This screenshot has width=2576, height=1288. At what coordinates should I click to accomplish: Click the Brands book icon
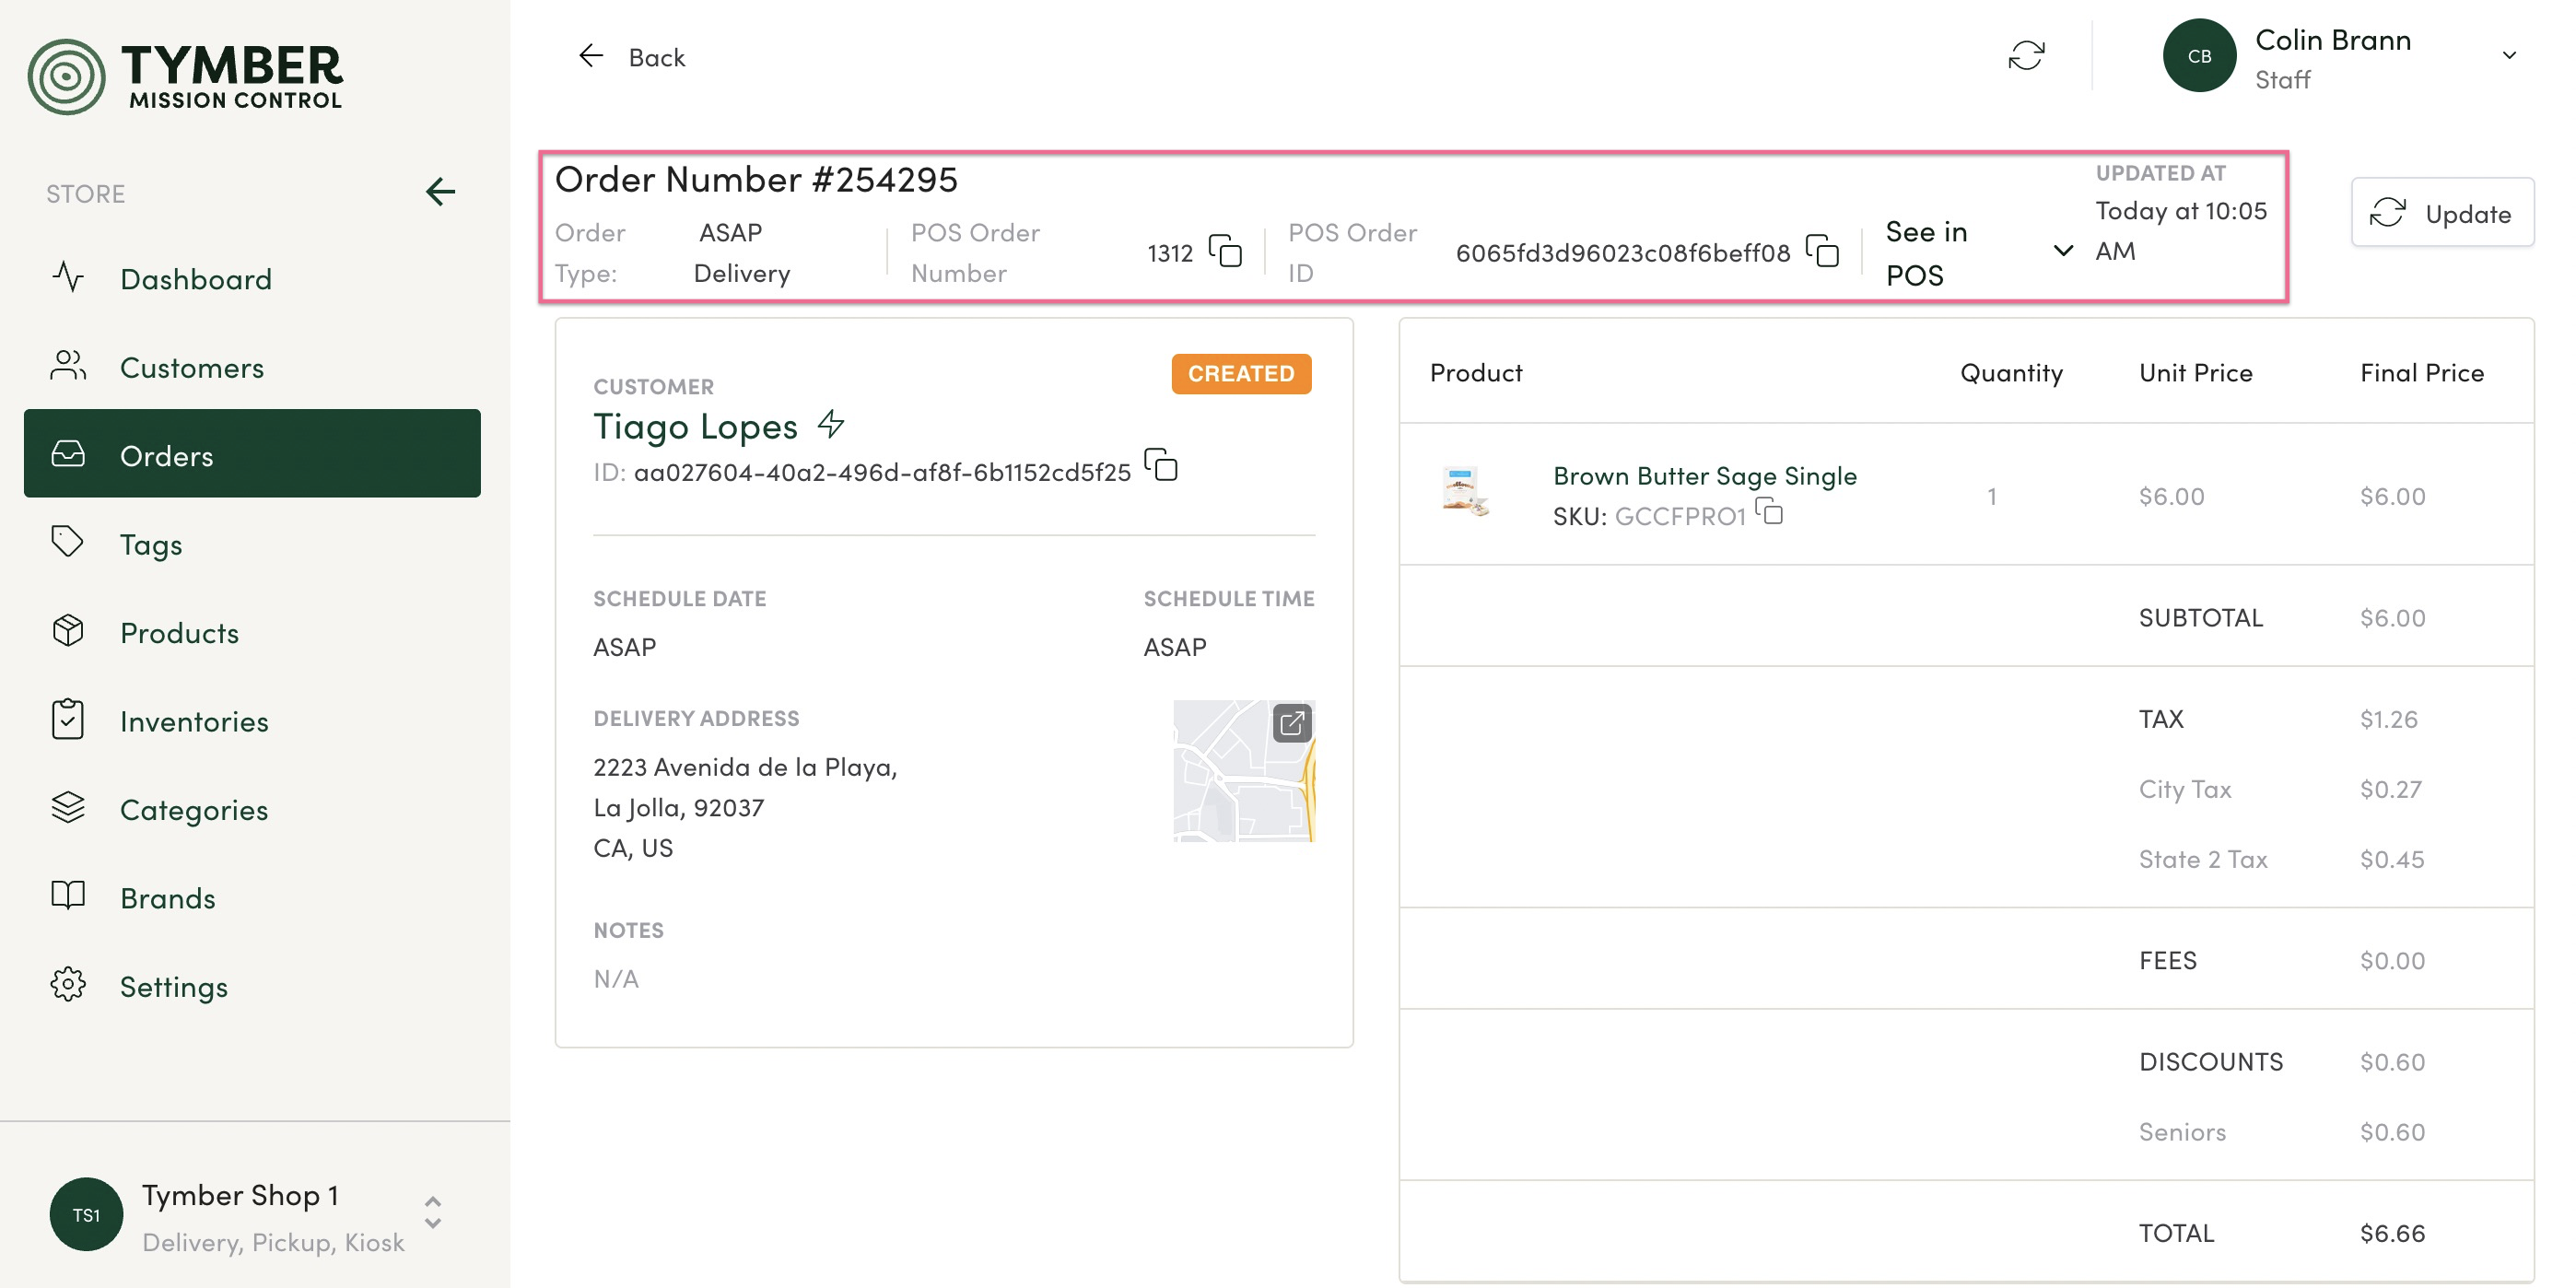pyautogui.click(x=68, y=896)
